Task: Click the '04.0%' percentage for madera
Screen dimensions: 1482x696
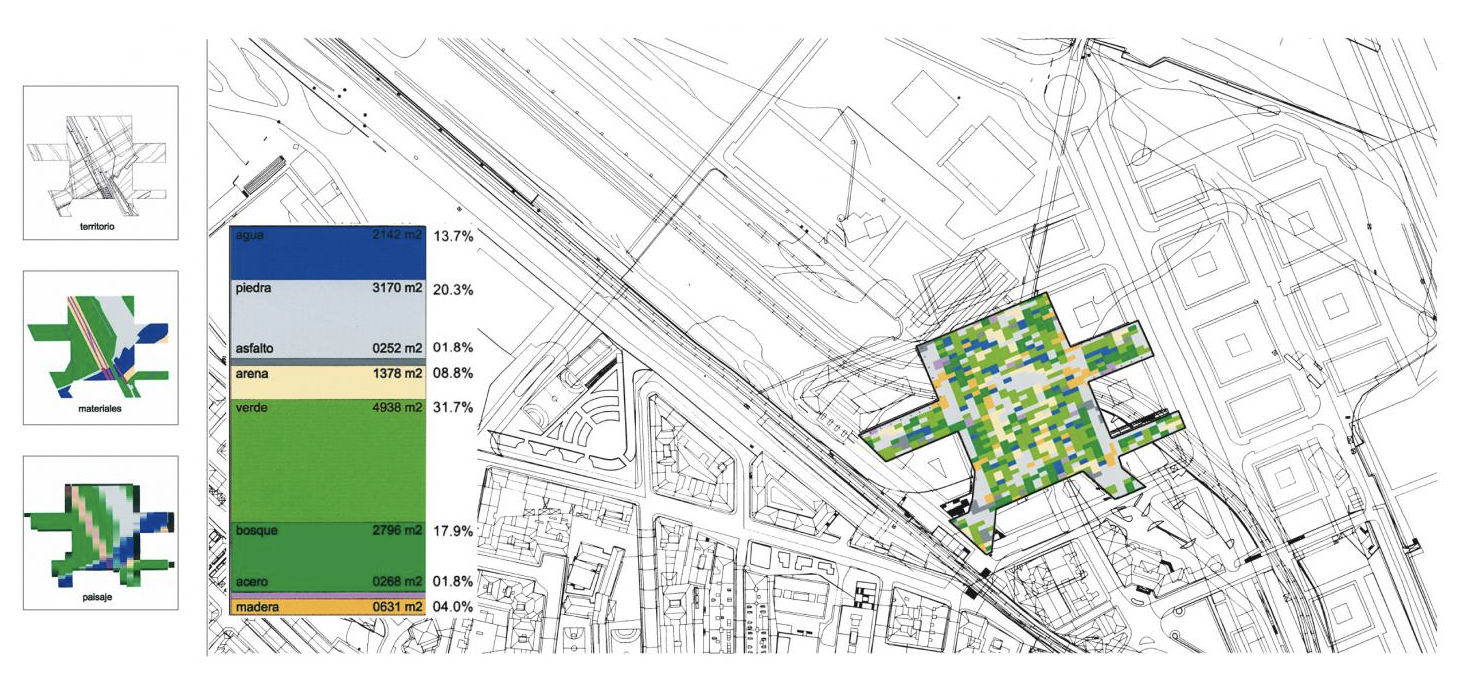Action: tap(453, 607)
